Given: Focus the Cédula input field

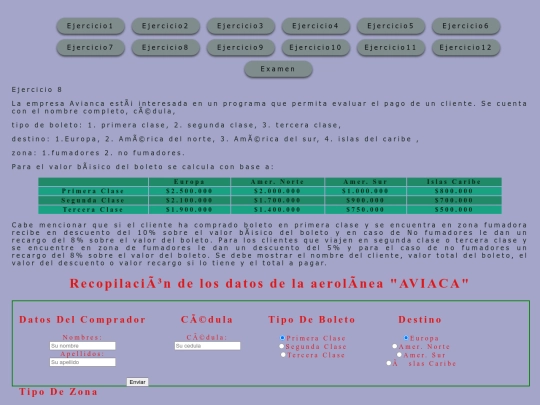Looking at the screenshot, I should tap(207, 346).
